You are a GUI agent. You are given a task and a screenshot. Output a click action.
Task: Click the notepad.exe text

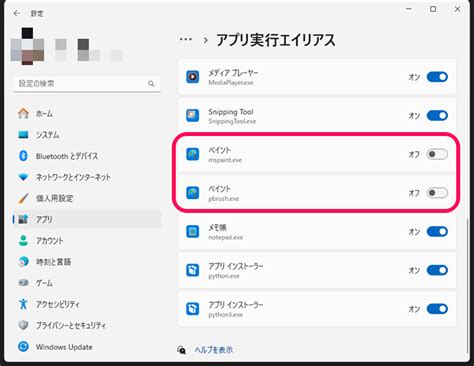click(x=226, y=237)
